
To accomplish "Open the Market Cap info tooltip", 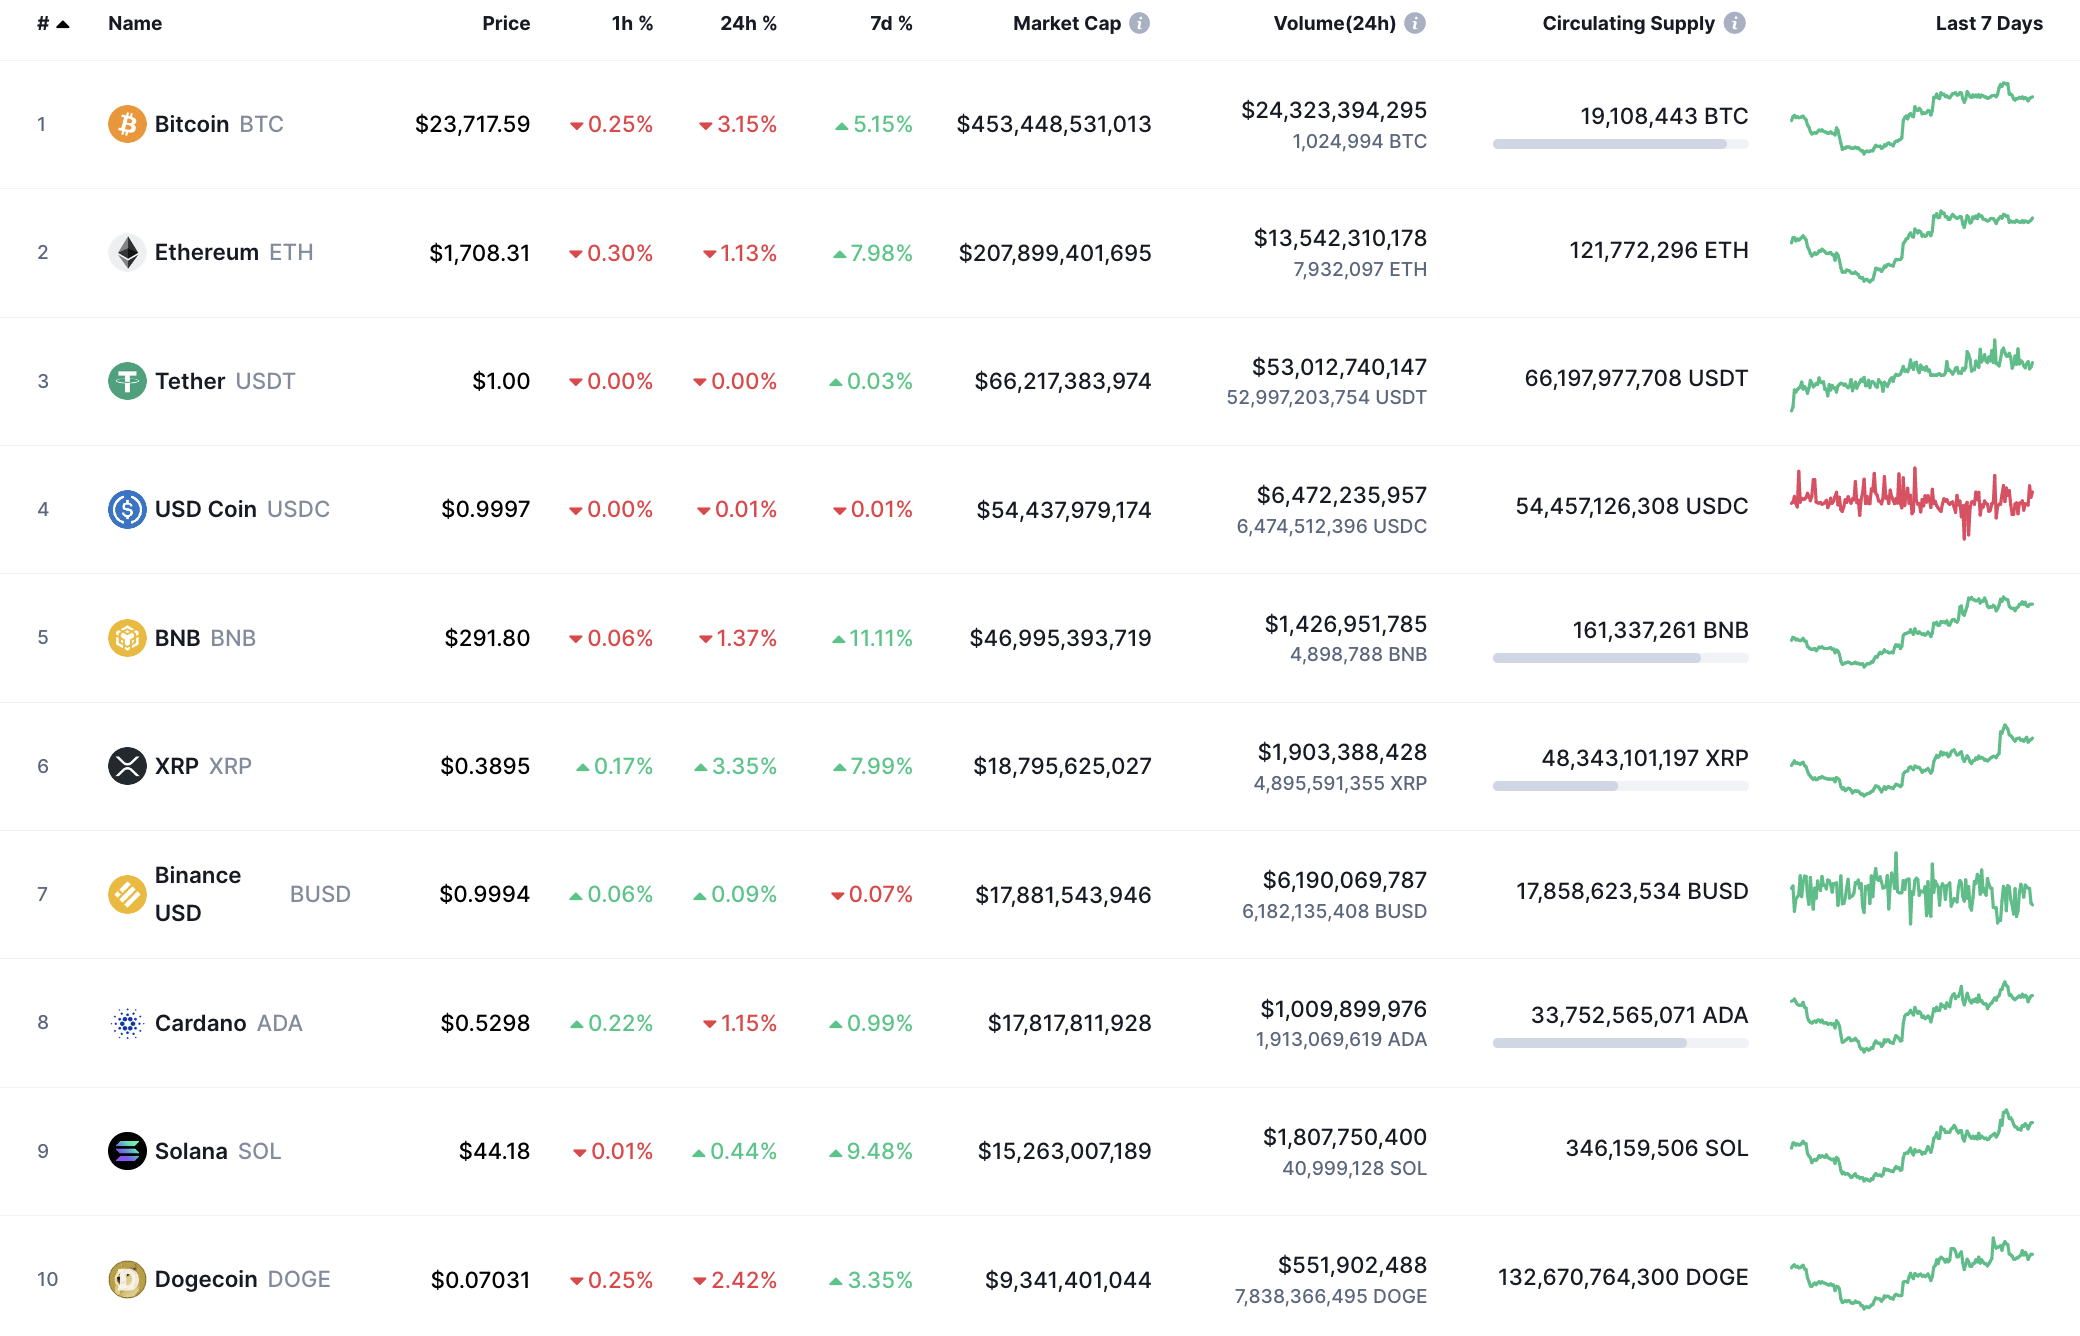I will point(1139,22).
